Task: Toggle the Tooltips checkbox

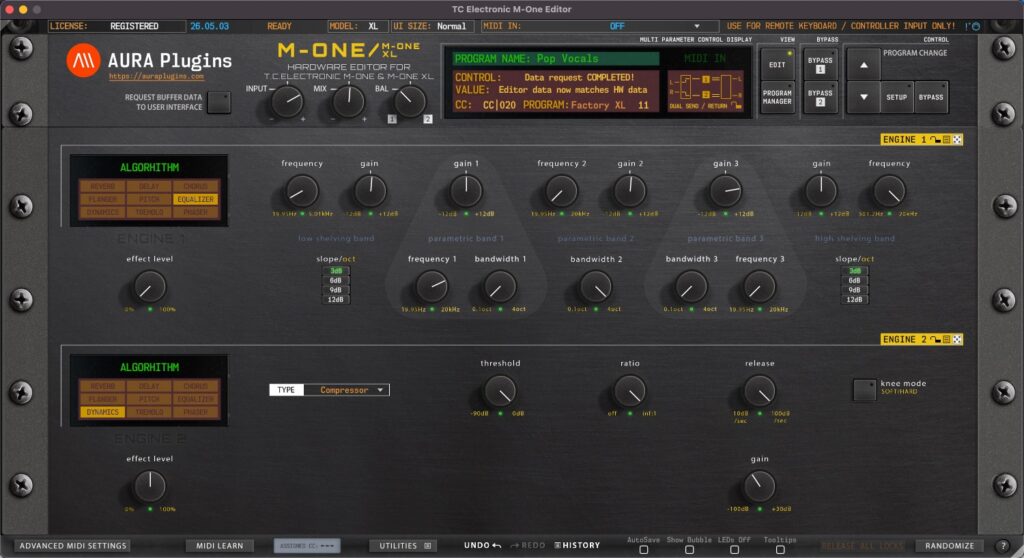Action: 780,550
